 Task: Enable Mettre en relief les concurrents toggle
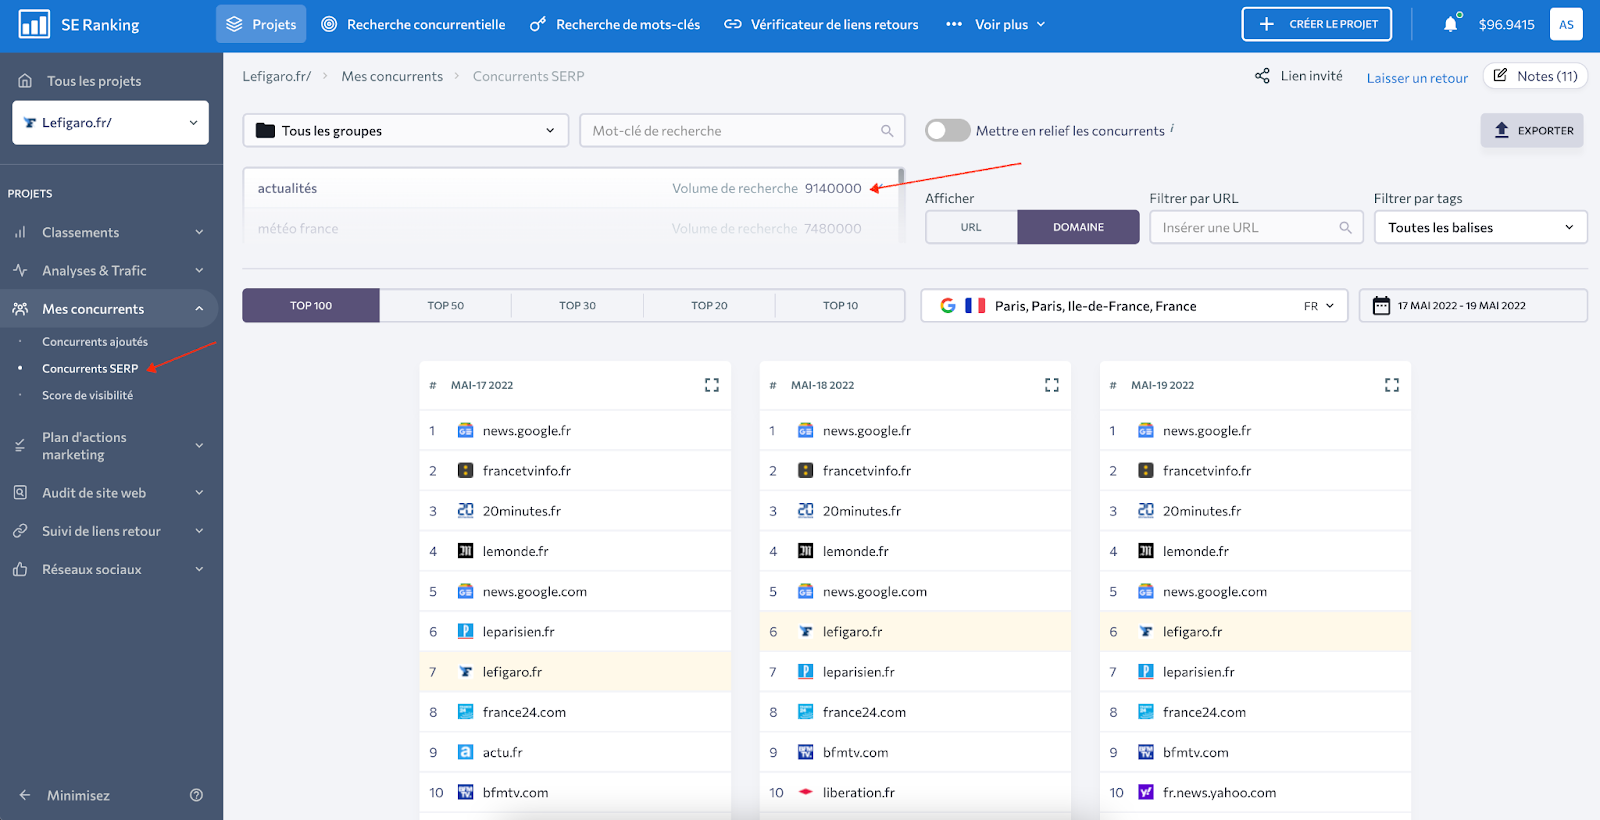click(x=947, y=131)
